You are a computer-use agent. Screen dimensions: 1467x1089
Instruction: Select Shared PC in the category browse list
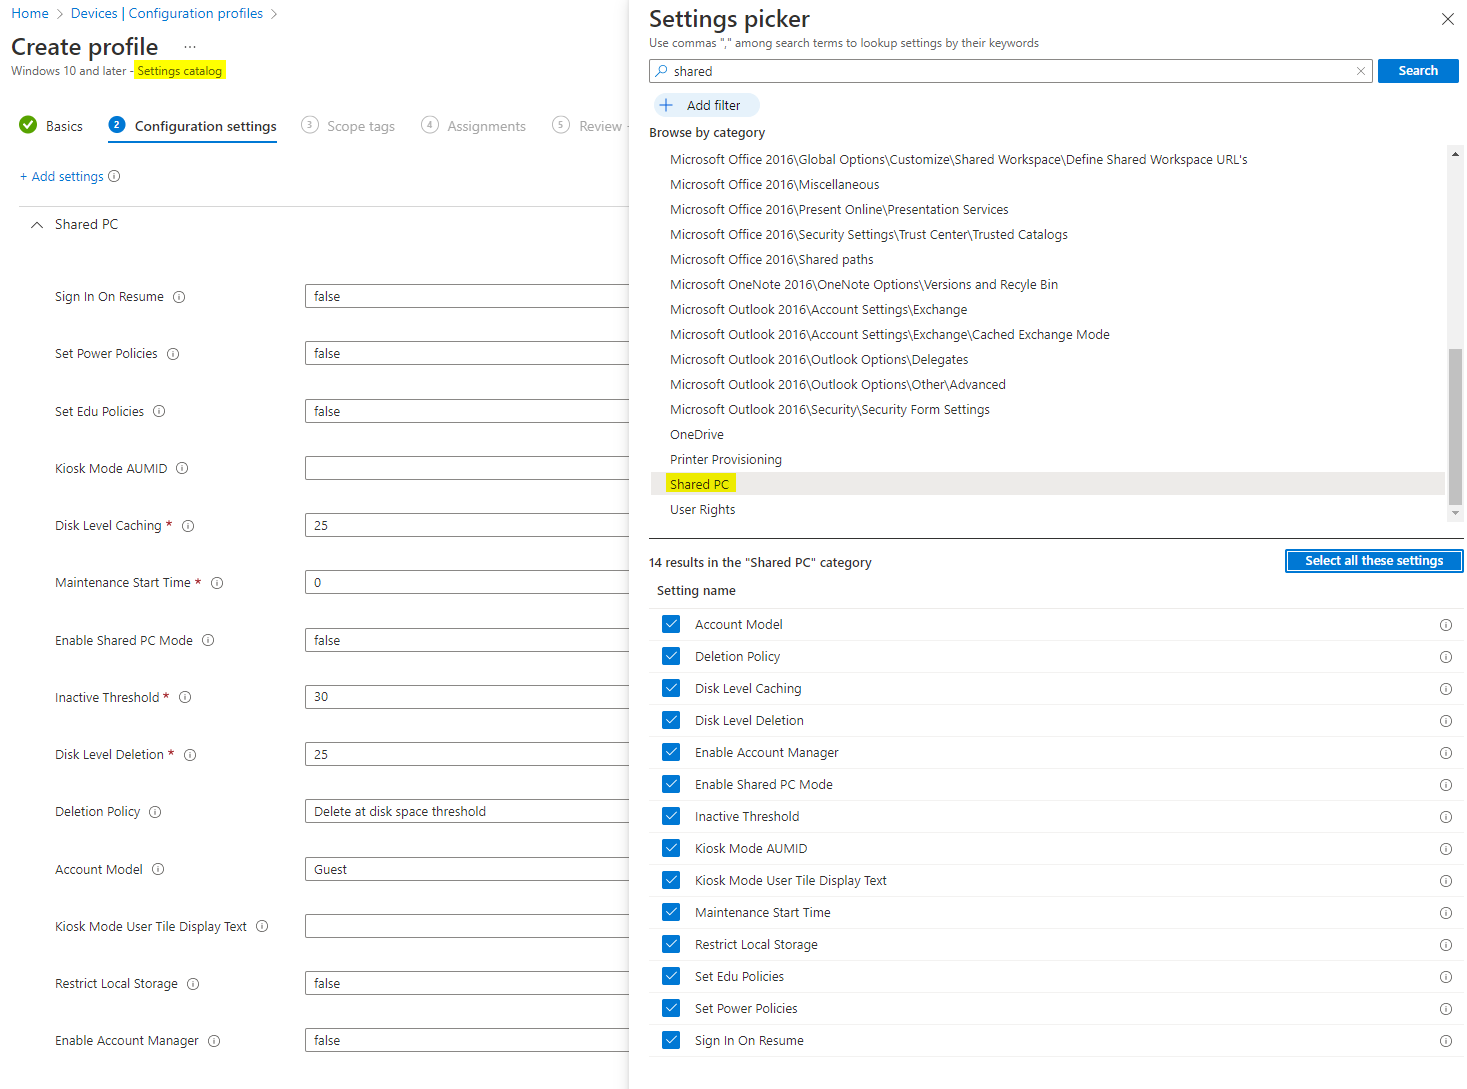[x=700, y=483]
